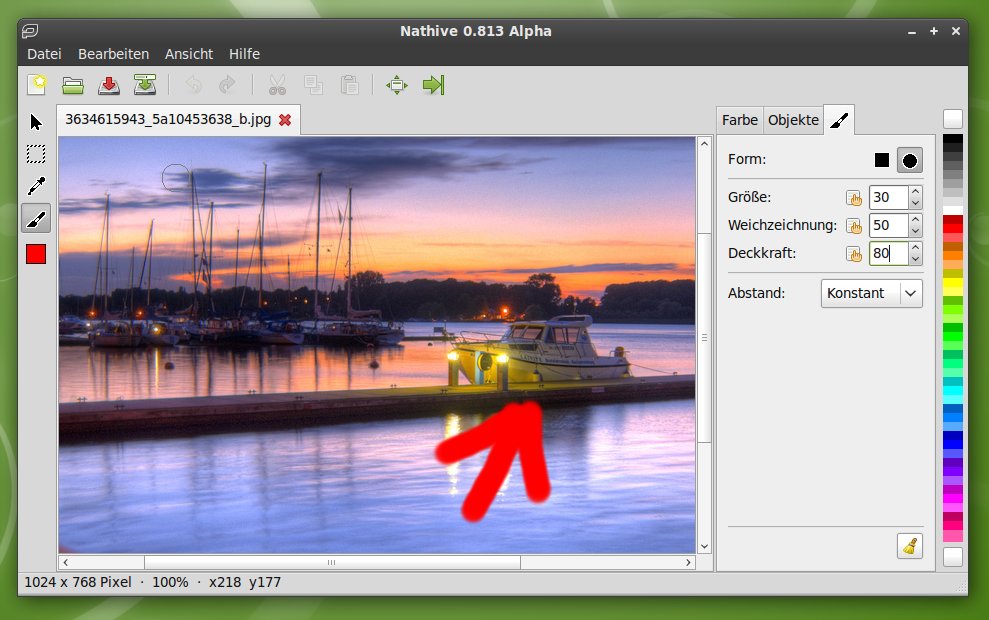Decrease Deckkraft with the down arrow
The height and width of the screenshot is (620, 989).
pyautogui.click(x=915, y=259)
